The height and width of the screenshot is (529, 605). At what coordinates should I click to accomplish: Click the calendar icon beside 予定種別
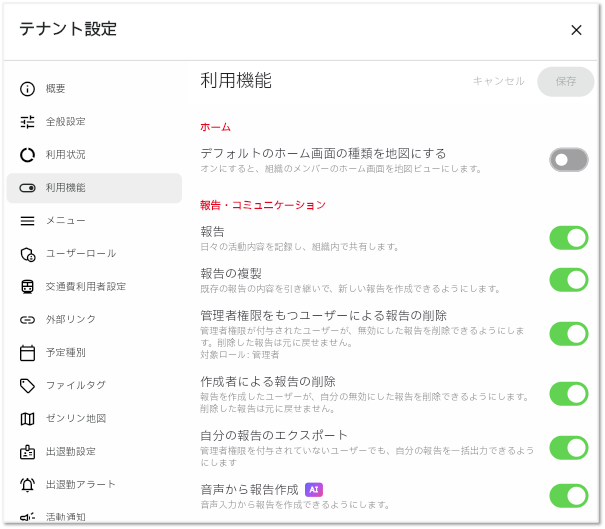(27, 353)
